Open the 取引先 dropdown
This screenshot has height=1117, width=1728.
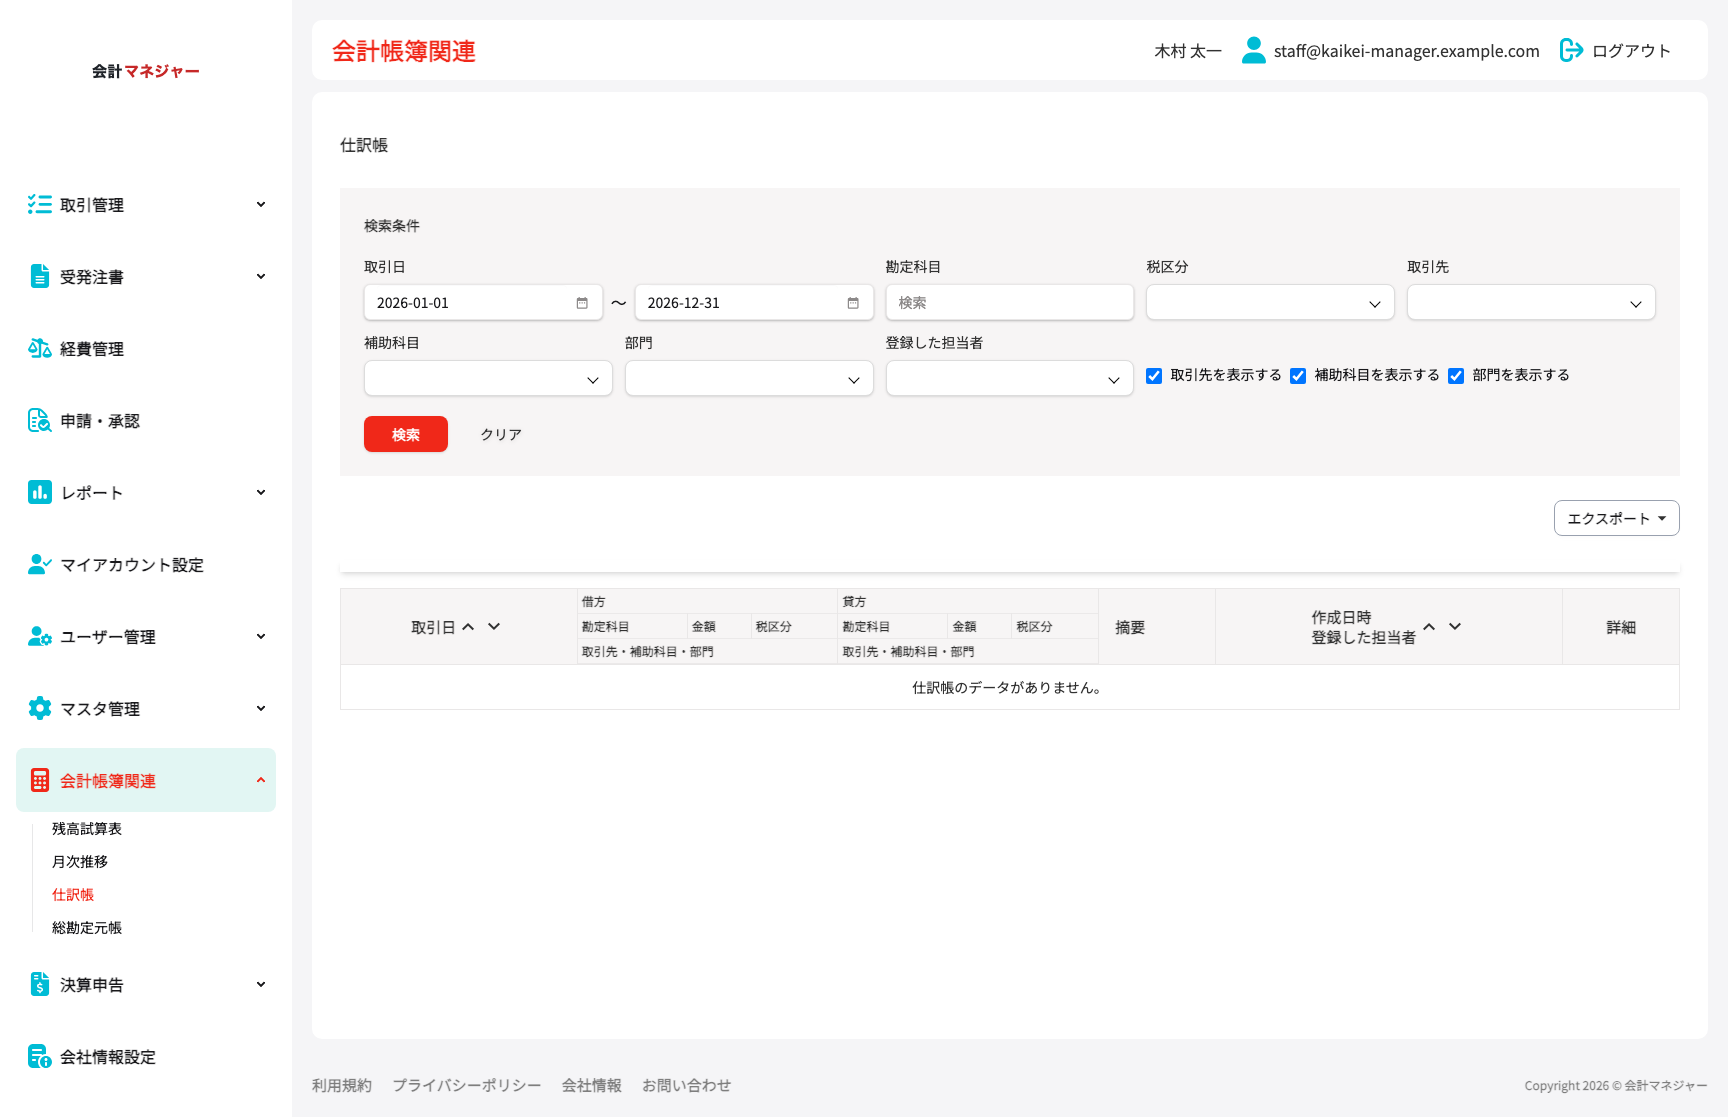(x=1531, y=303)
